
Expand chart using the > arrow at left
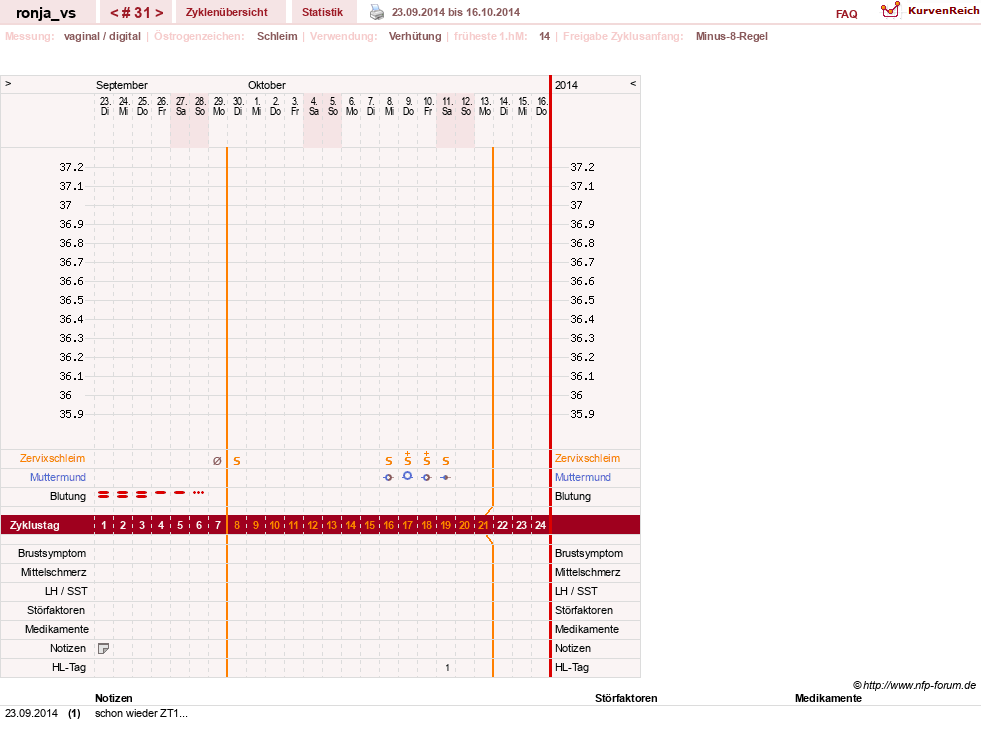pos(8,83)
